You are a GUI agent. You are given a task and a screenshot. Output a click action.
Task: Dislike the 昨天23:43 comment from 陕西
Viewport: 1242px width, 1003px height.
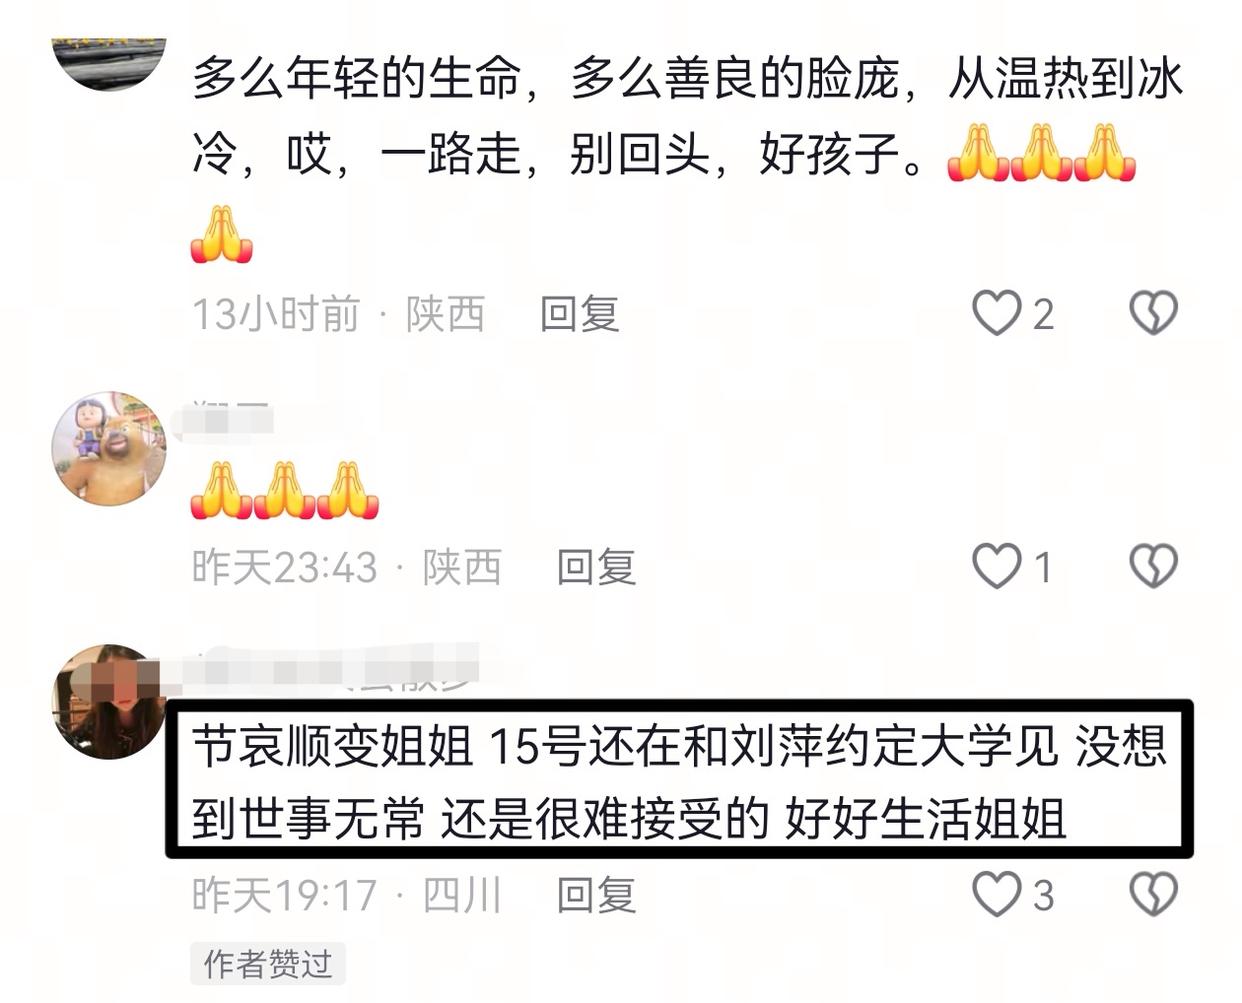point(1153,566)
